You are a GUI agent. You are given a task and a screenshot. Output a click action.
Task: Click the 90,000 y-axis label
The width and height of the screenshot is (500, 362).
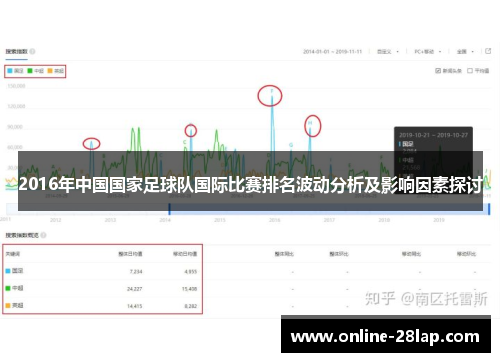click(15, 127)
